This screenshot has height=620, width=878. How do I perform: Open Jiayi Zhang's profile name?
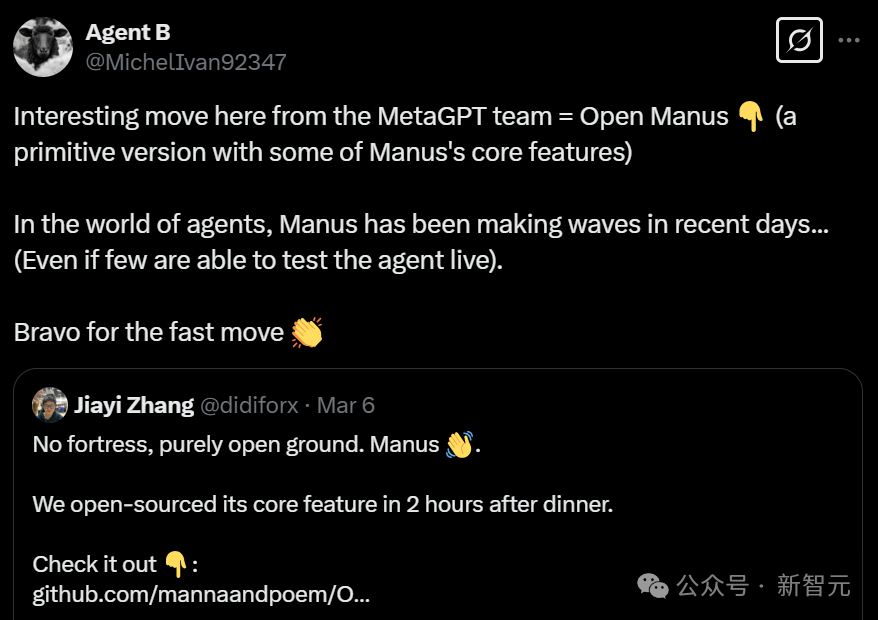coord(134,405)
